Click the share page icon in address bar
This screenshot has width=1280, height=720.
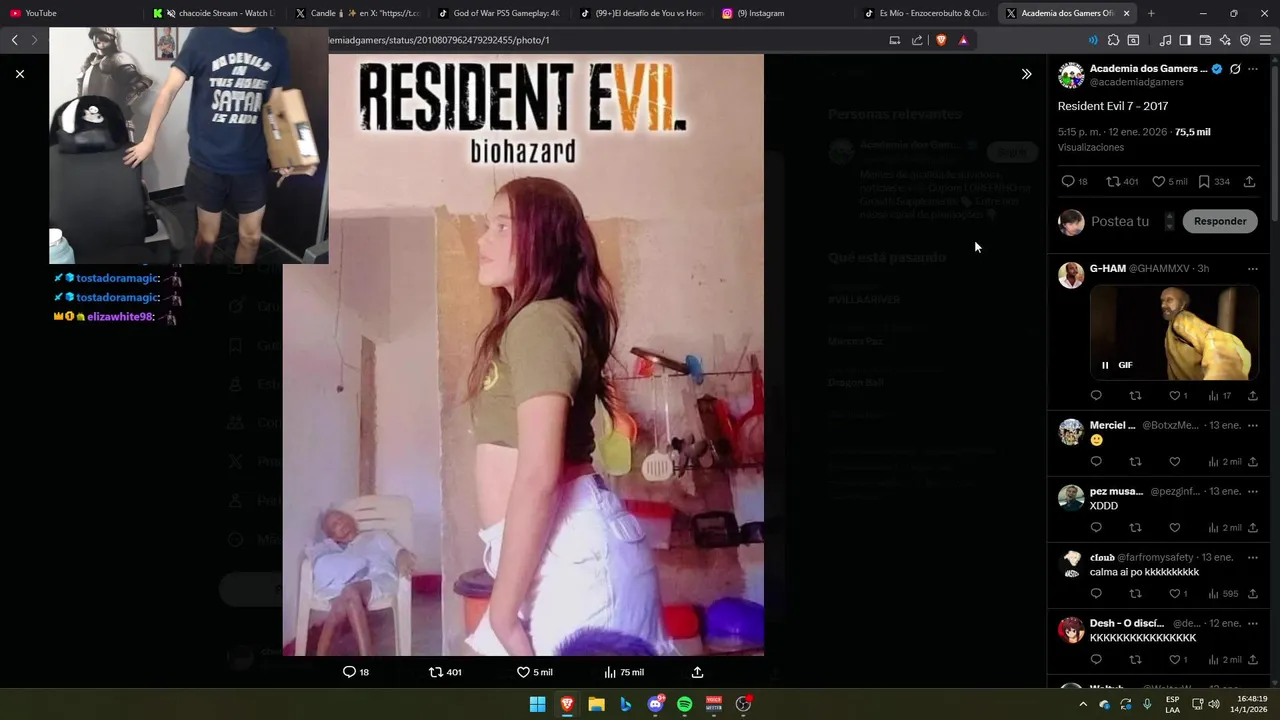click(917, 40)
